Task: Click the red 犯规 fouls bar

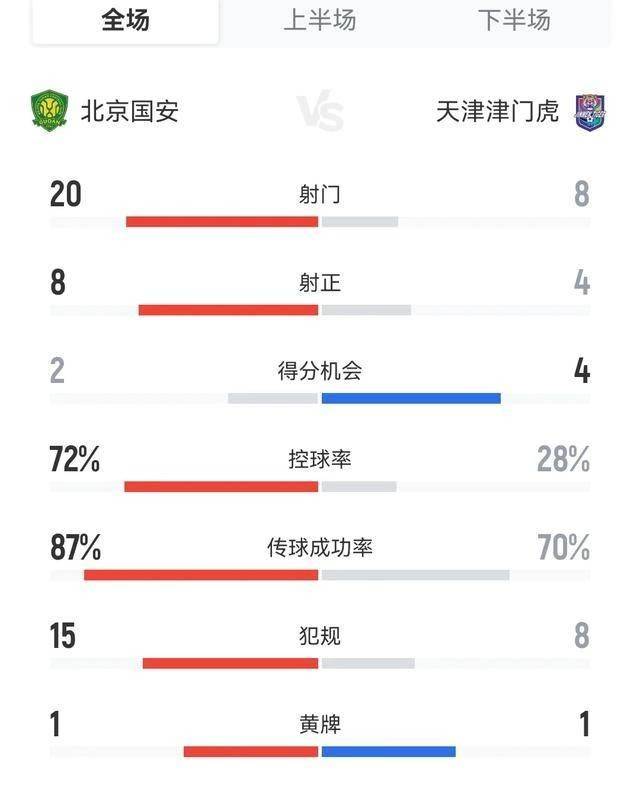Action: (230, 663)
